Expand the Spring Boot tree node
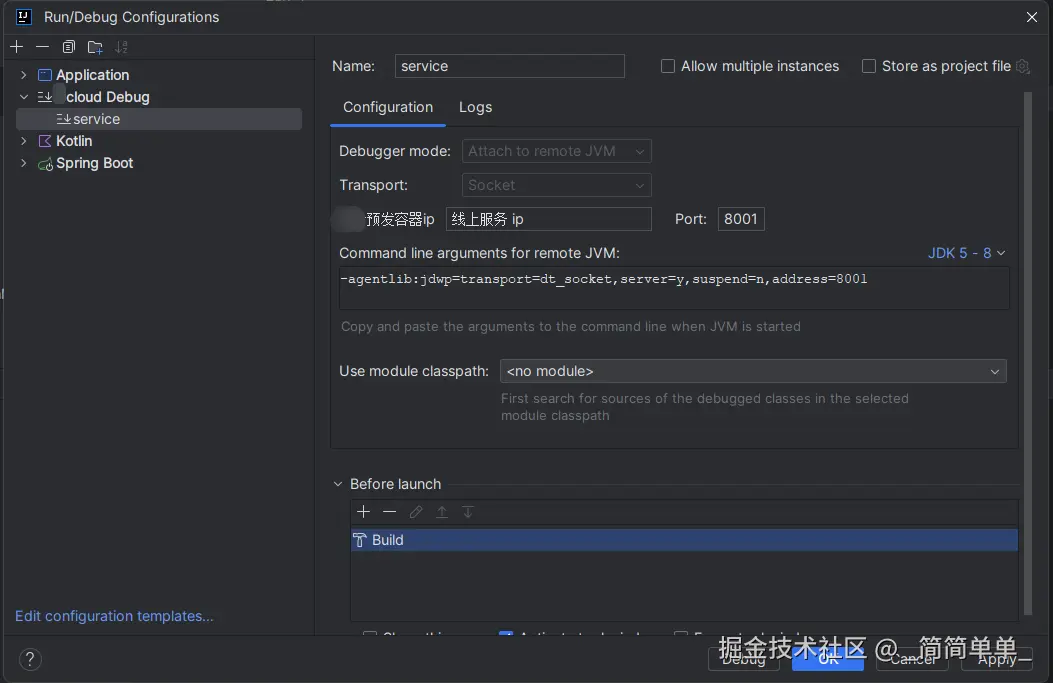The image size is (1053, 683). (24, 163)
